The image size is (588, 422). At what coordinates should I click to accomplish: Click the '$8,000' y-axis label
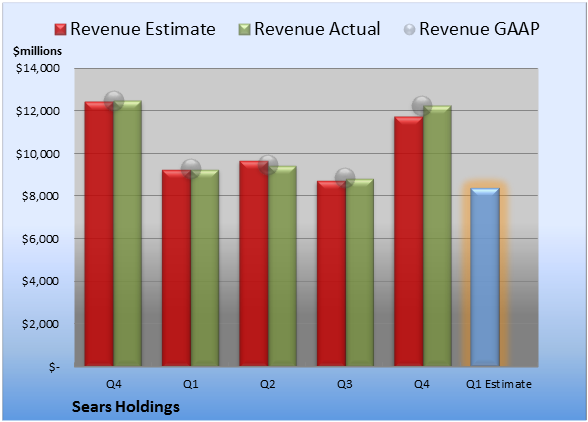(40, 196)
